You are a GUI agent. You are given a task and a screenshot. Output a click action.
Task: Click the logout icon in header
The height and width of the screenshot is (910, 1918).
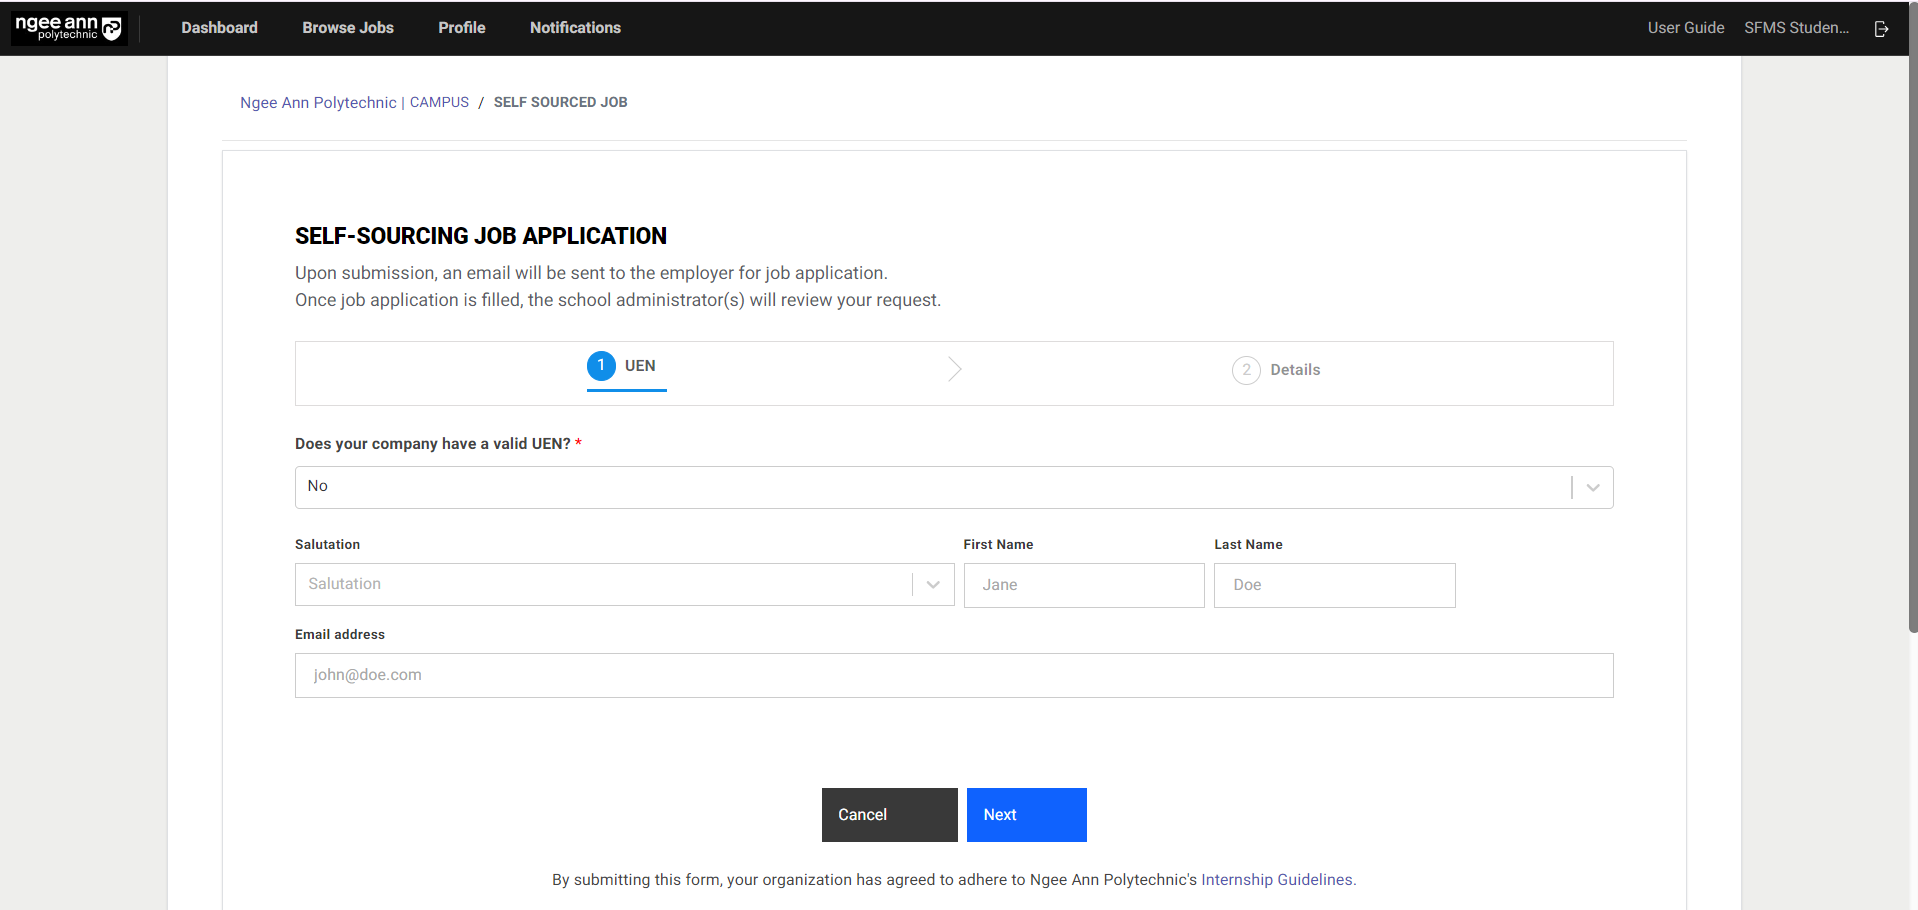pos(1881,29)
